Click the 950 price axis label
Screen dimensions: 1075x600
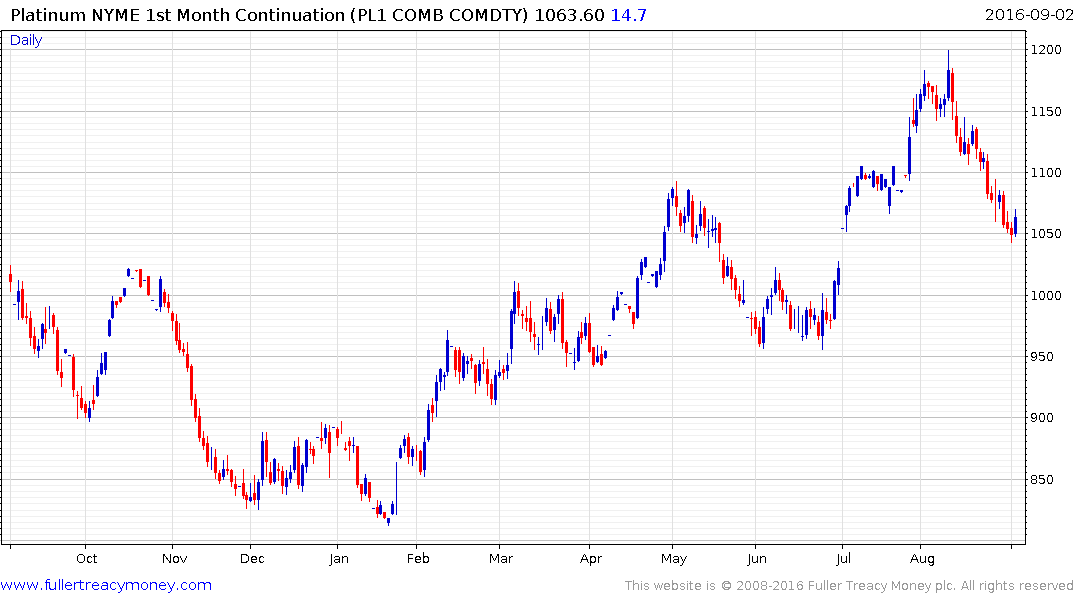tap(1043, 357)
